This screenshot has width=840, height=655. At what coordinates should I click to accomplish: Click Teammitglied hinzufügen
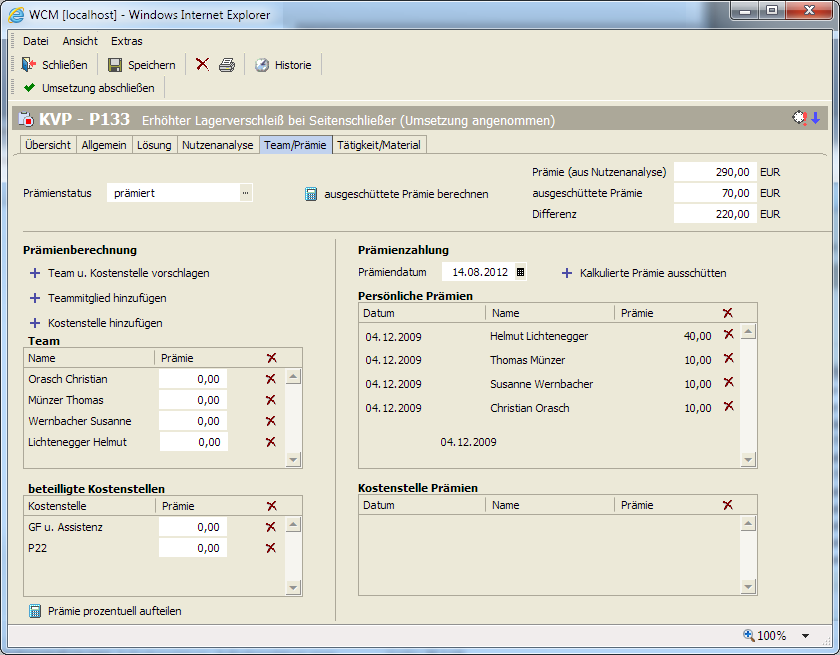[106, 298]
